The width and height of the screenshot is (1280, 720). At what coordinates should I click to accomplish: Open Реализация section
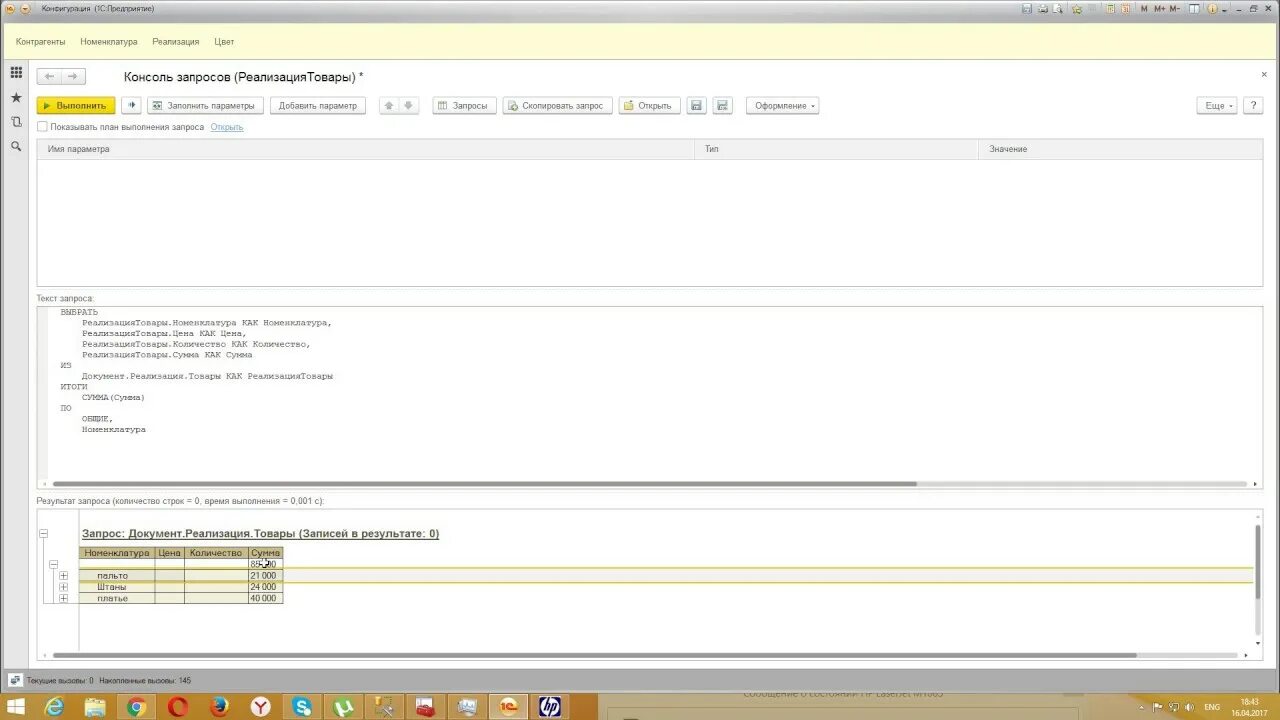[176, 42]
